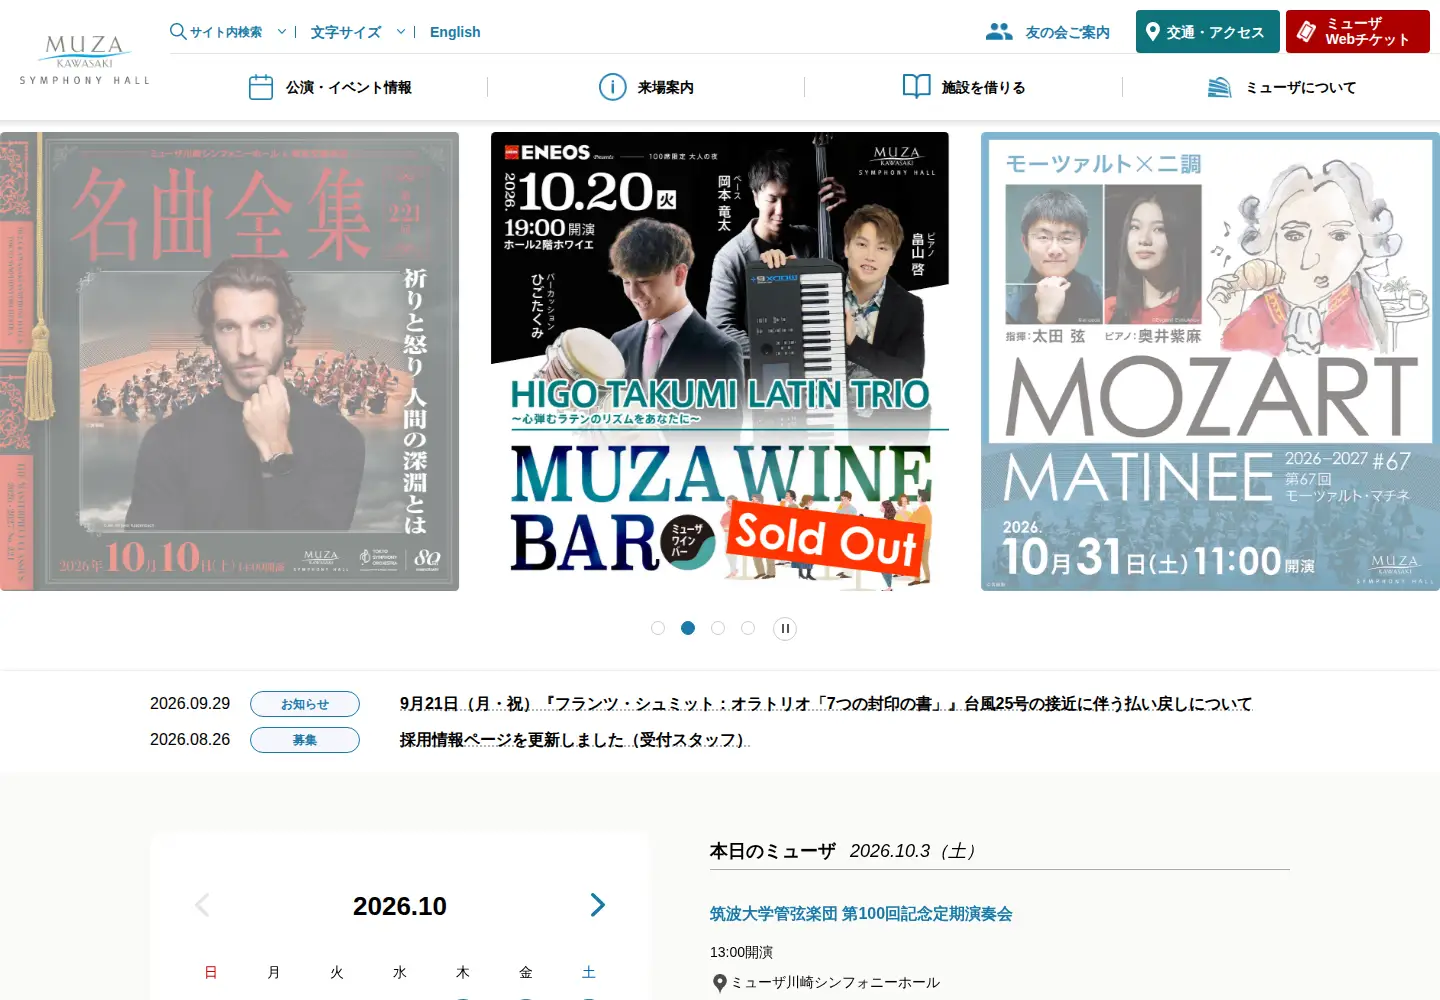Open the 公演・イベント情報 menu

[349, 87]
